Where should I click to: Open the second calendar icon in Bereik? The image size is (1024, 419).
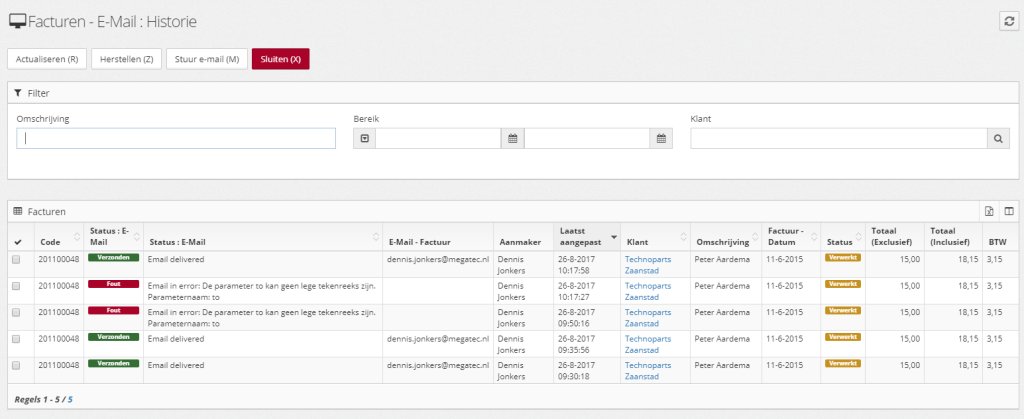pos(661,138)
